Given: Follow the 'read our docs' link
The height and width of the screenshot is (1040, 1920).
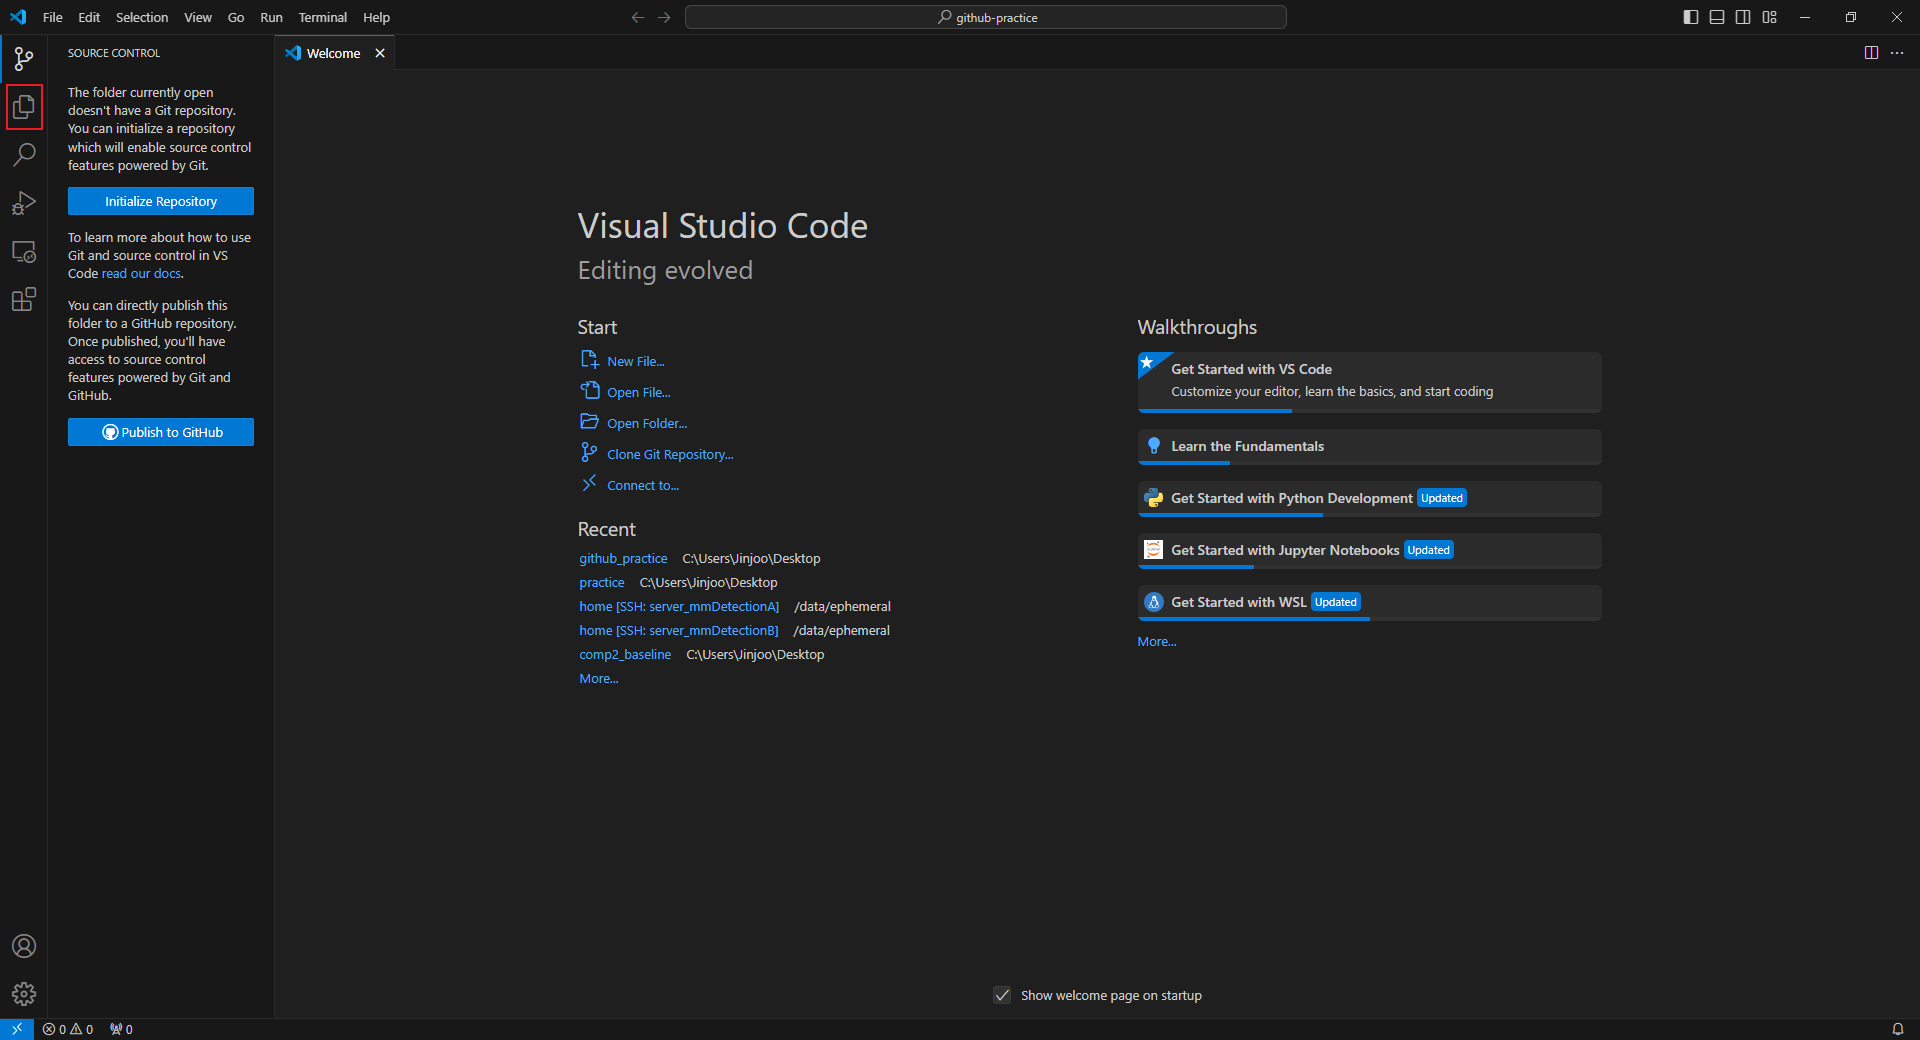Looking at the screenshot, I should click(142, 274).
